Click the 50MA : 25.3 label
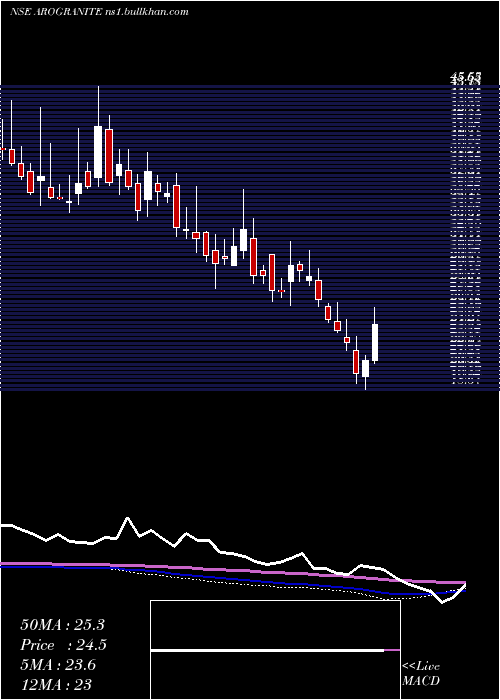500x700 pixels. point(62,625)
